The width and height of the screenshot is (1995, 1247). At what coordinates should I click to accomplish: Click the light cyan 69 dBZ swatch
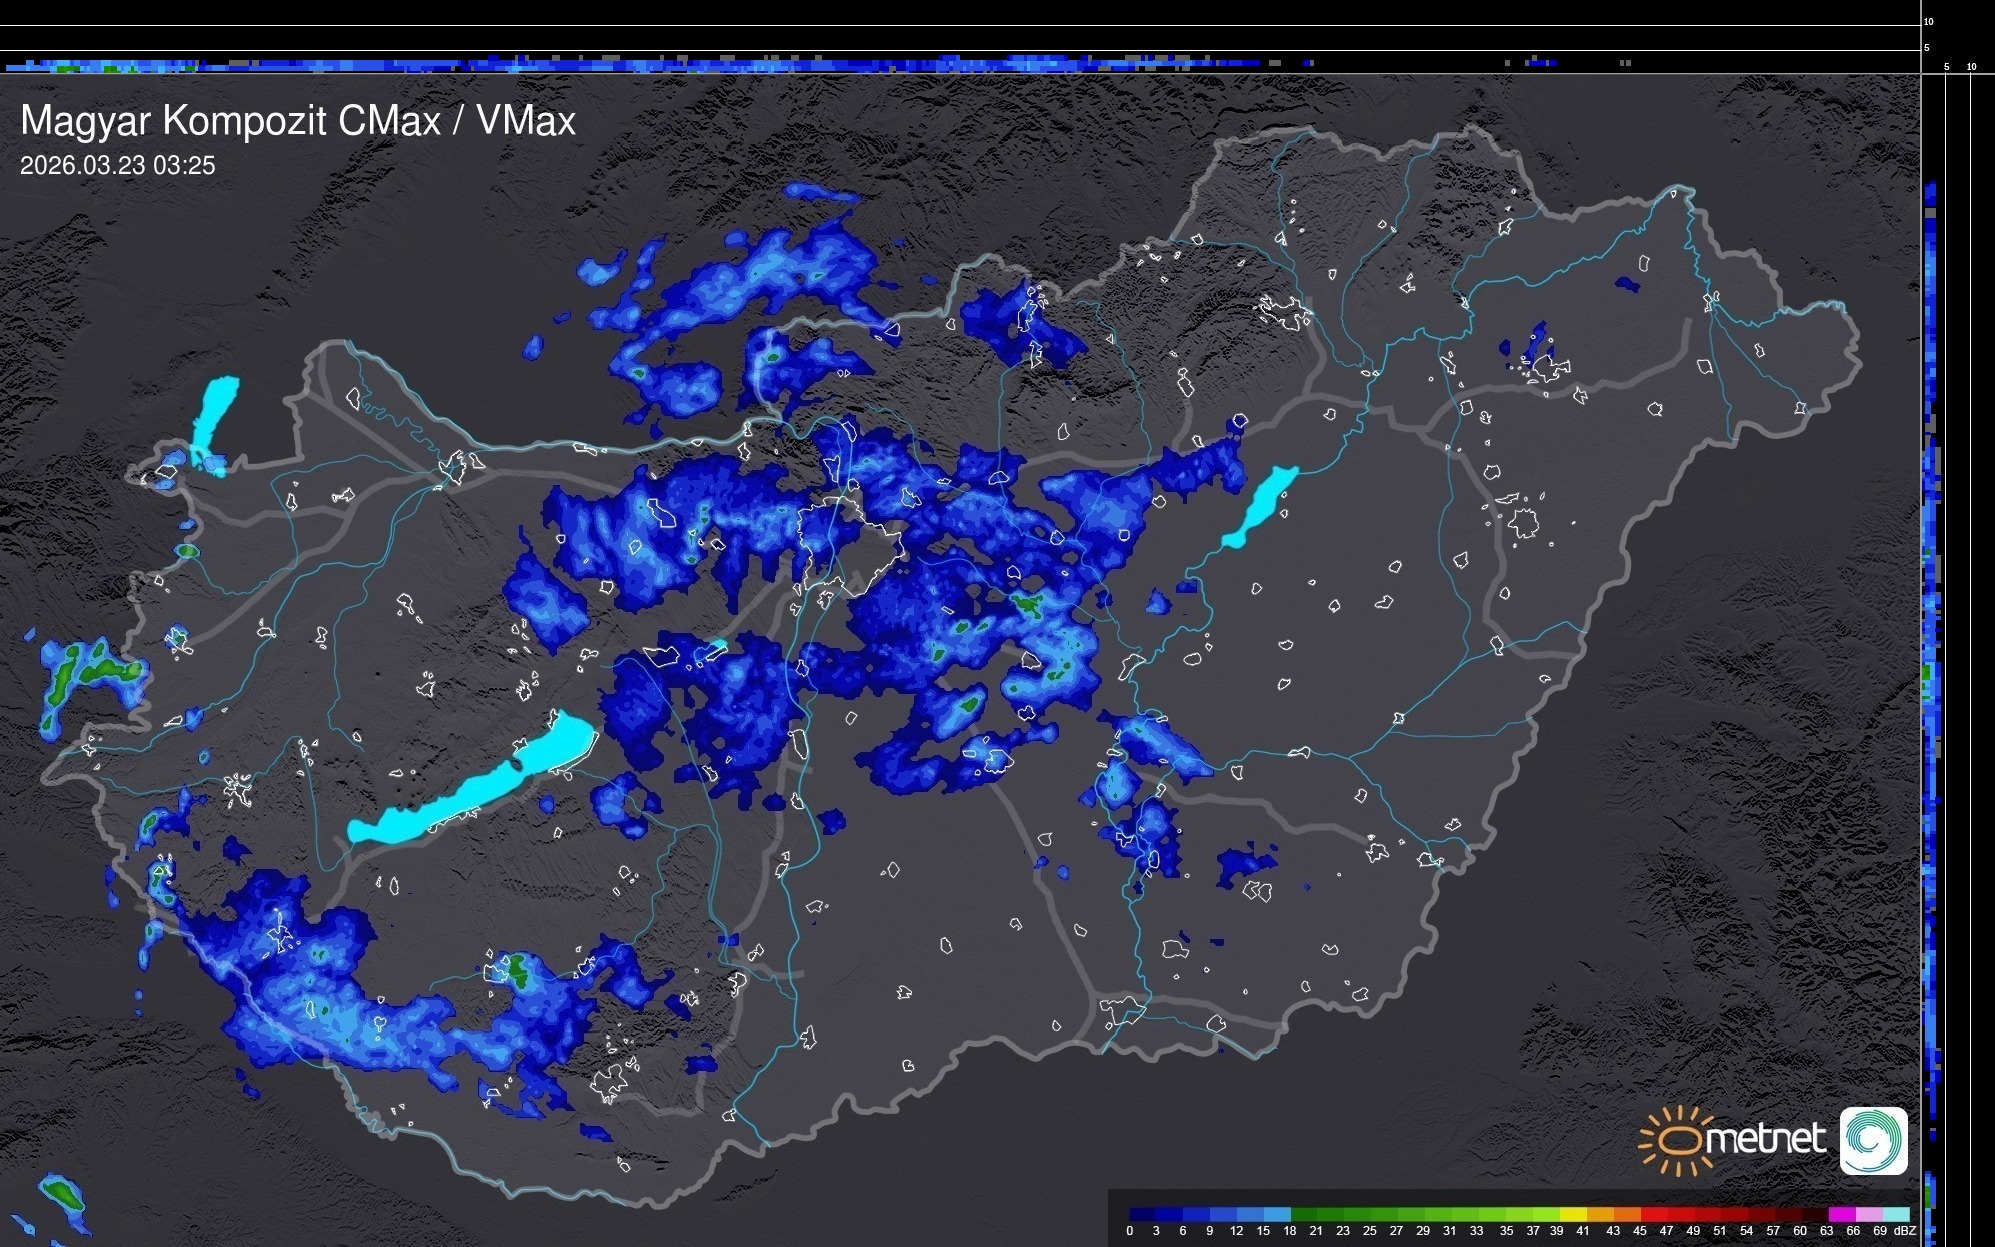(x=1895, y=1214)
